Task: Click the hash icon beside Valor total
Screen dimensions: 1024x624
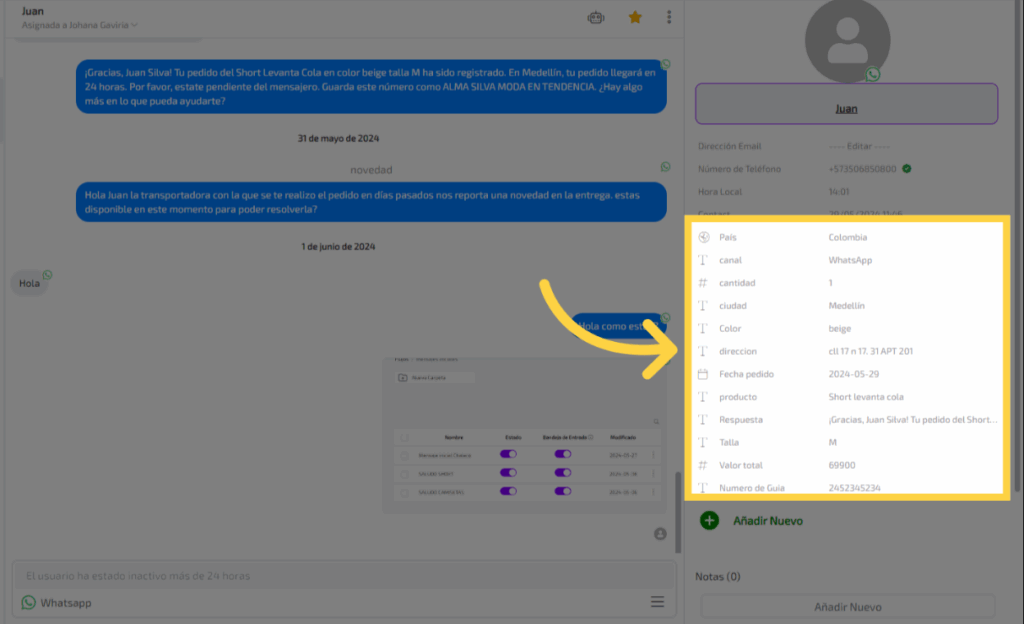Action: pyautogui.click(x=703, y=465)
